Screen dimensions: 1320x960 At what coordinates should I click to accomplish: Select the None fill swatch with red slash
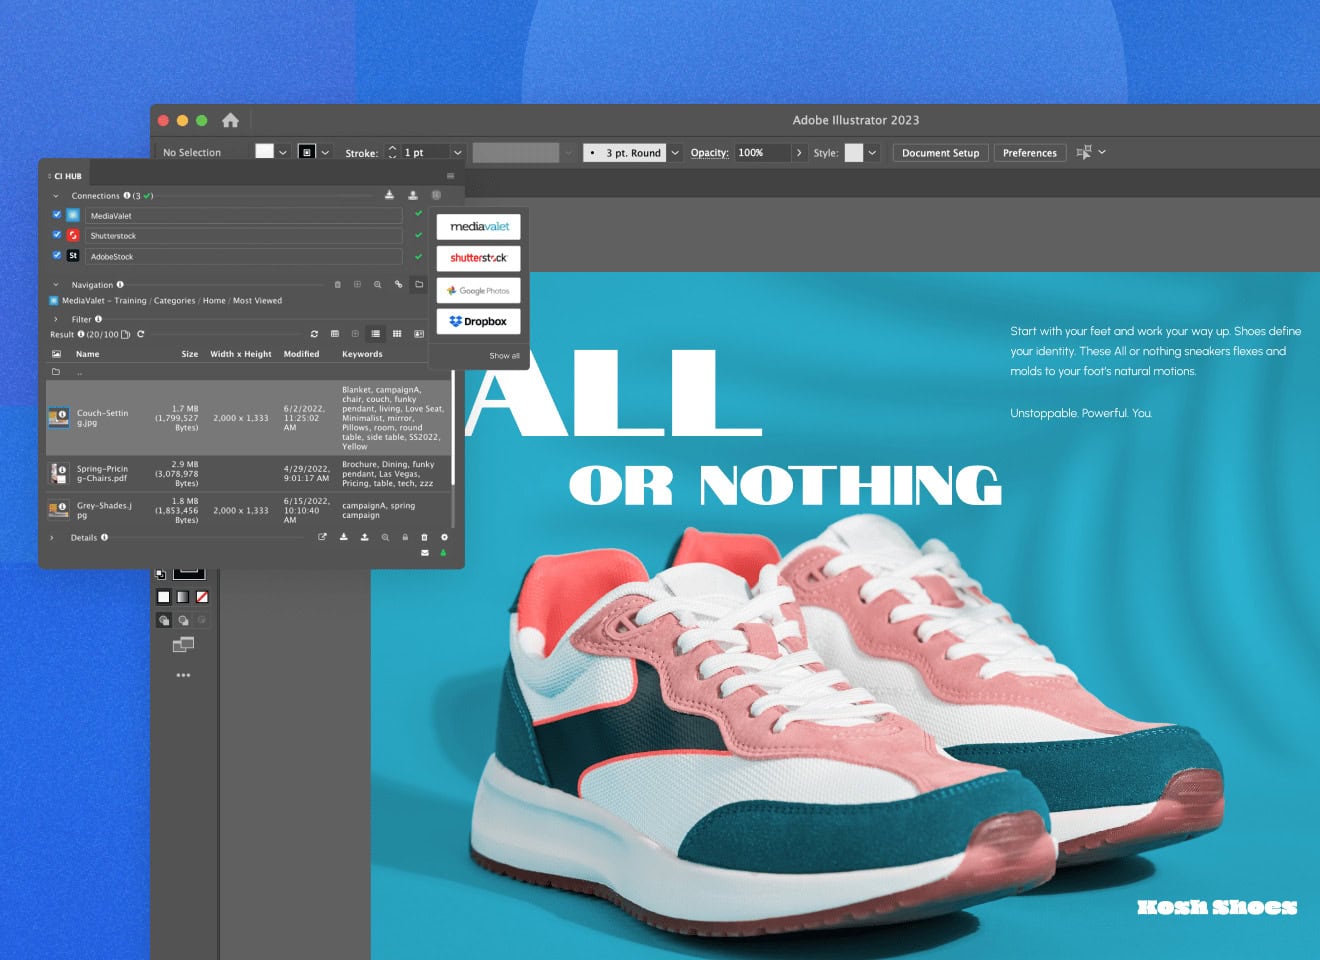click(x=202, y=597)
